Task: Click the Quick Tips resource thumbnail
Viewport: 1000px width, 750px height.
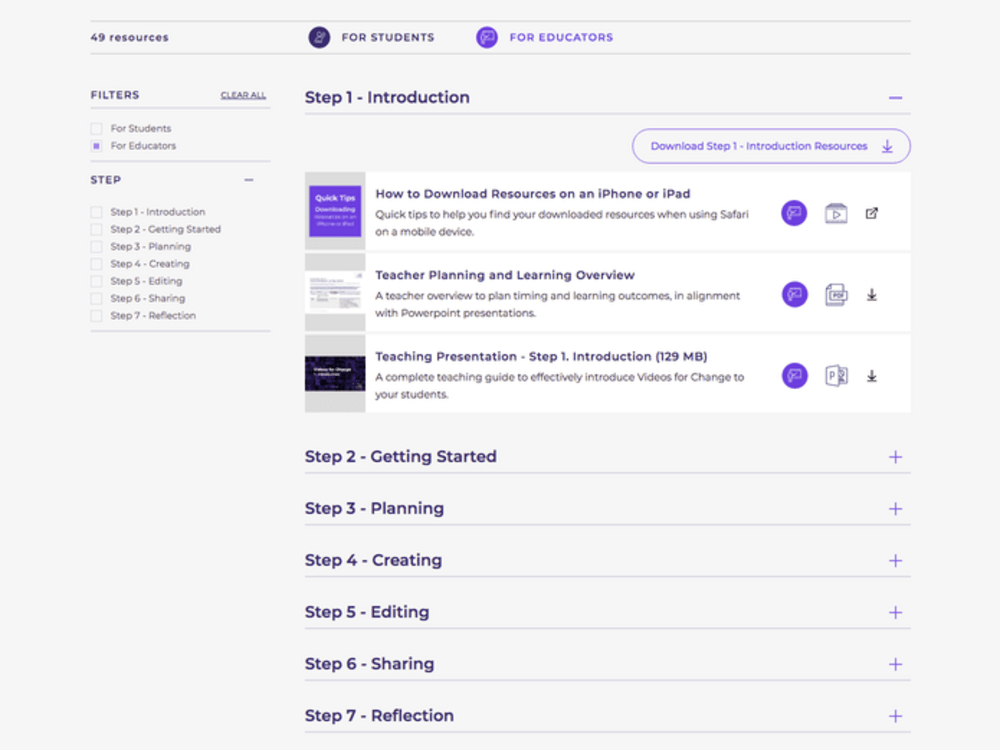Action: (x=335, y=211)
